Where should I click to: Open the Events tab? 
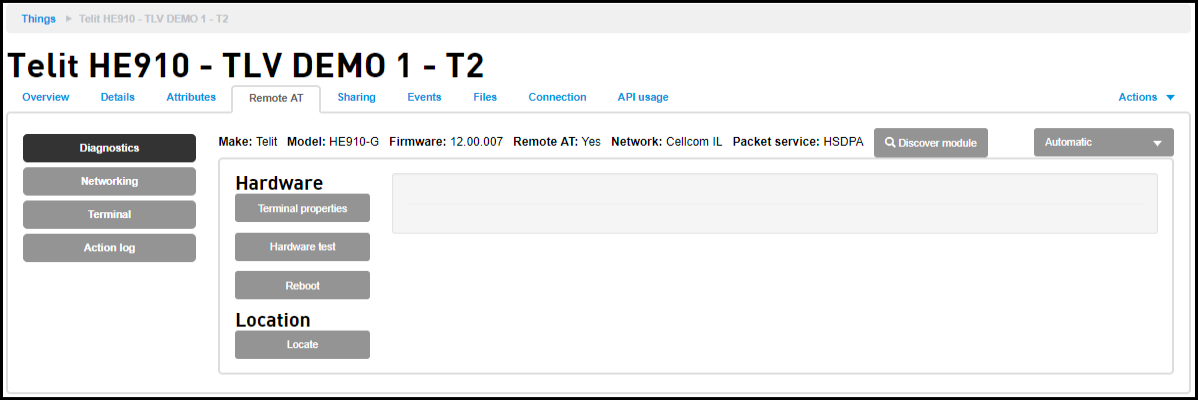tap(423, 97)
